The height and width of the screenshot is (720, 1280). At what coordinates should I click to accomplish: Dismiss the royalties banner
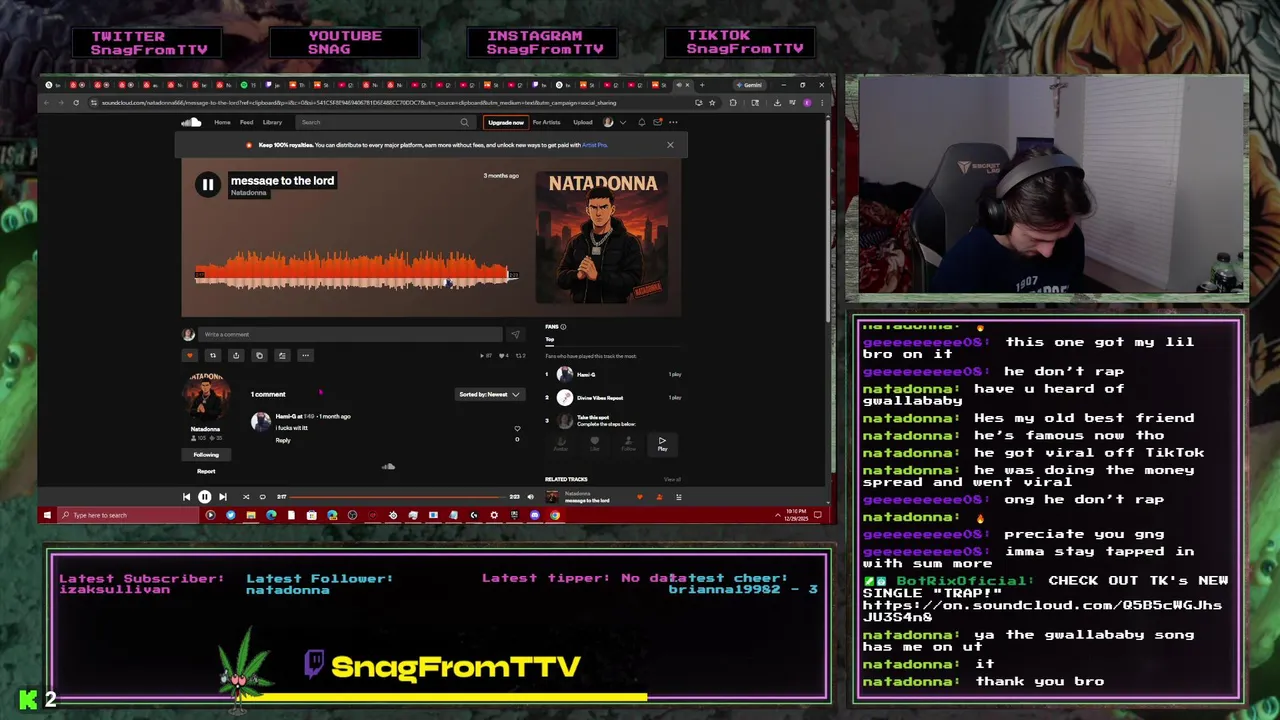point(670,145)
